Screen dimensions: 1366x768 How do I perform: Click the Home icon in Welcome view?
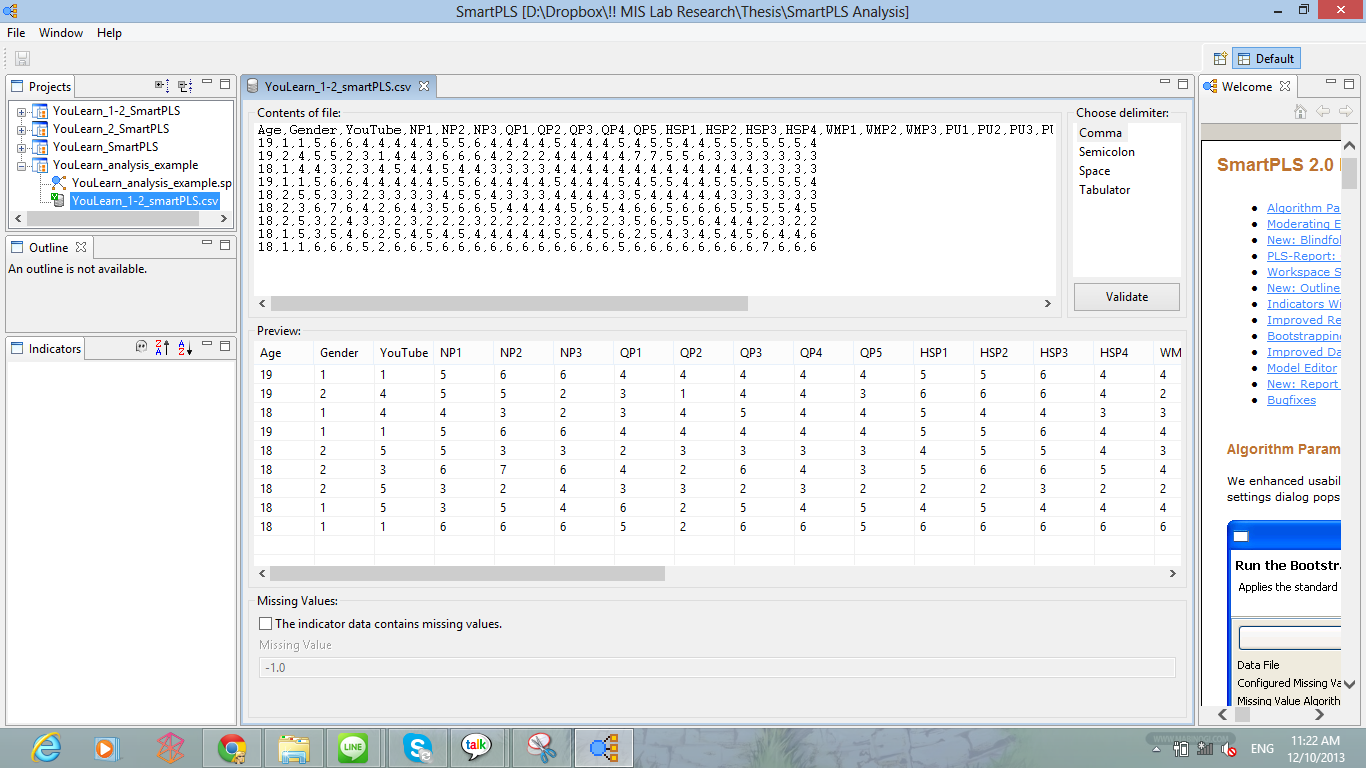pos(1300,111)
